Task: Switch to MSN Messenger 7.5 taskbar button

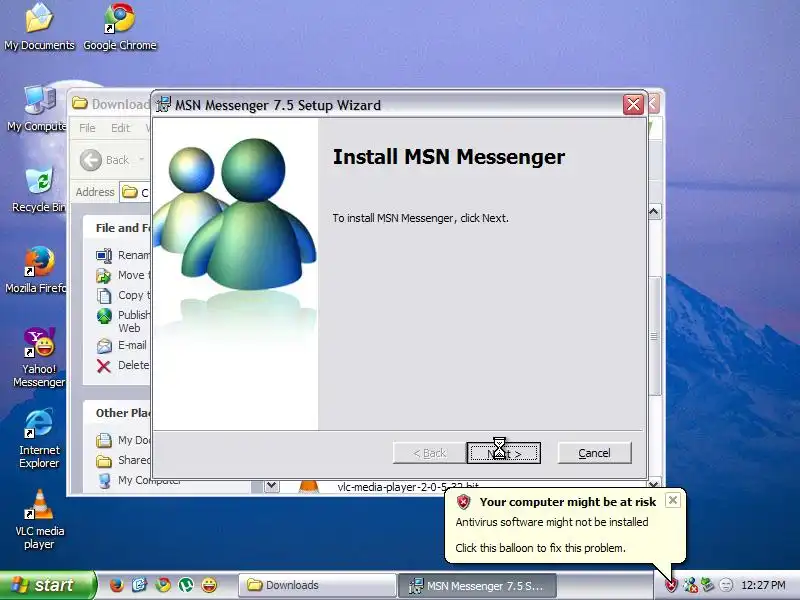Action: (478, 585)
